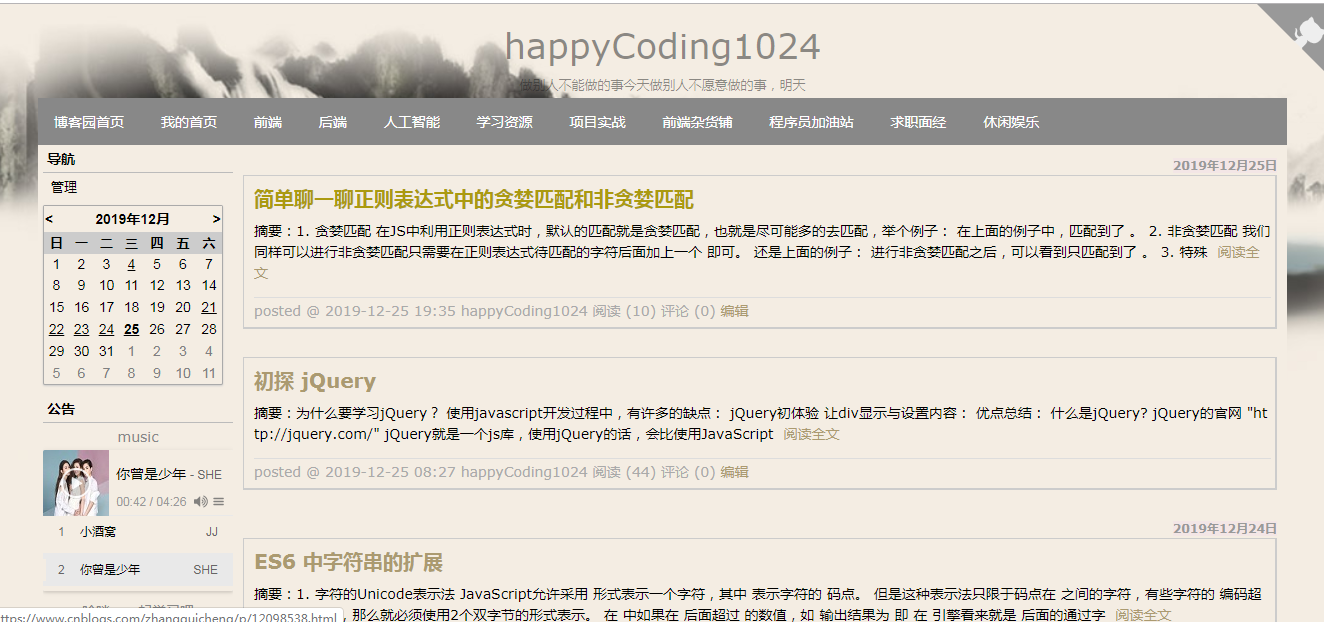Open the 初探 jQuery post title
The image size is (1324, 622).
point(315,381)
